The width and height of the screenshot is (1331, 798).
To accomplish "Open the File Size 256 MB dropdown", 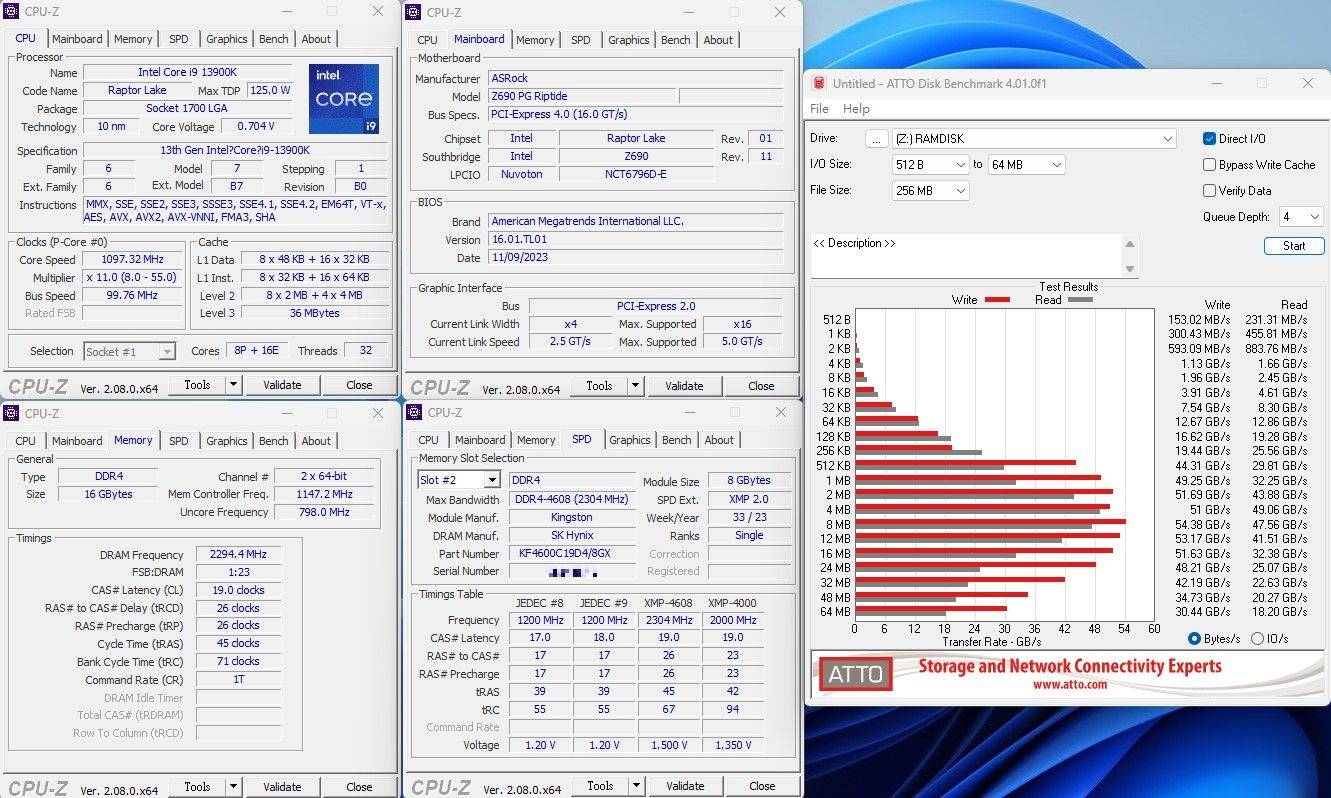I will click(930, 190).
